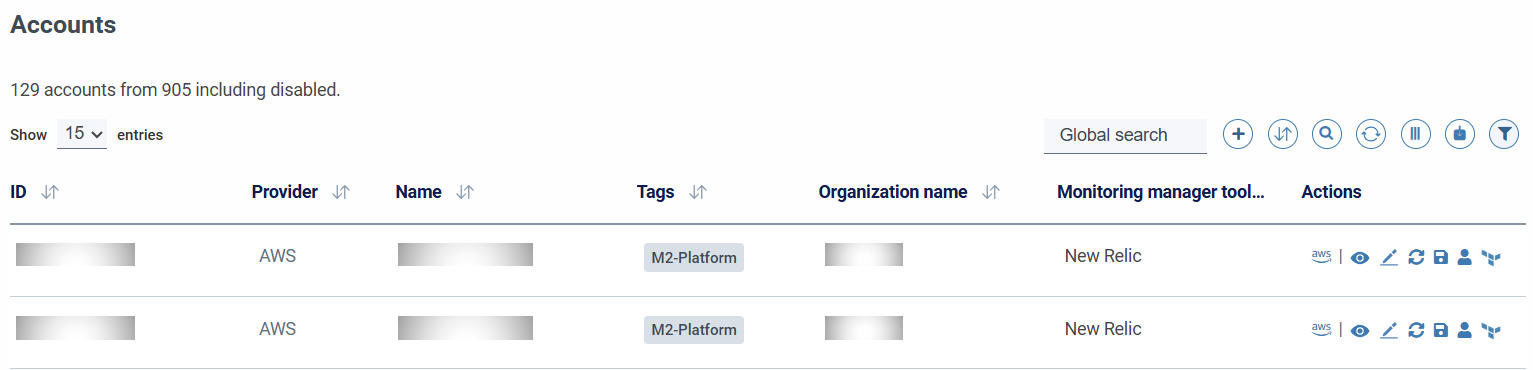View second account using the eye icon

1360,330
